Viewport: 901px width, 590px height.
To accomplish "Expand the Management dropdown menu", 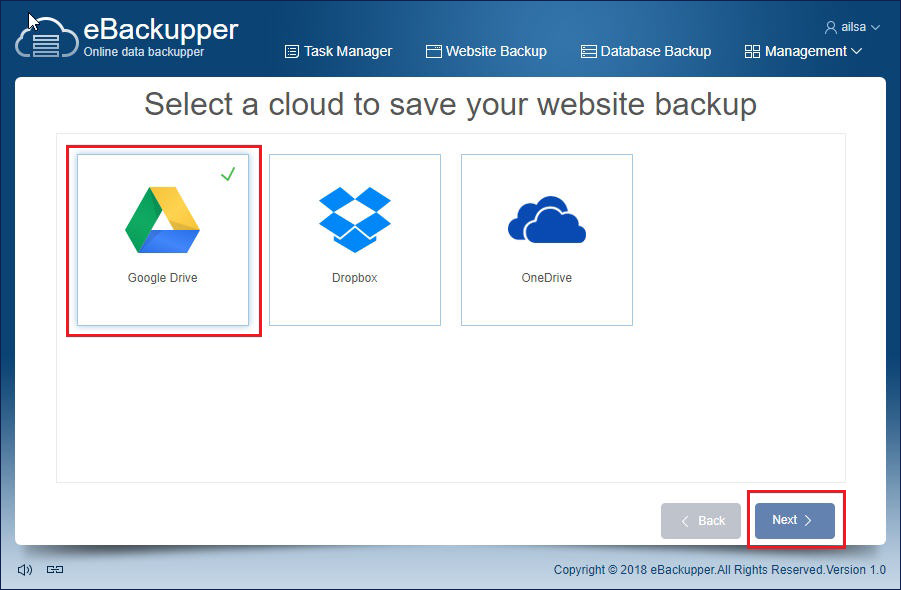I will pos(803,51).
